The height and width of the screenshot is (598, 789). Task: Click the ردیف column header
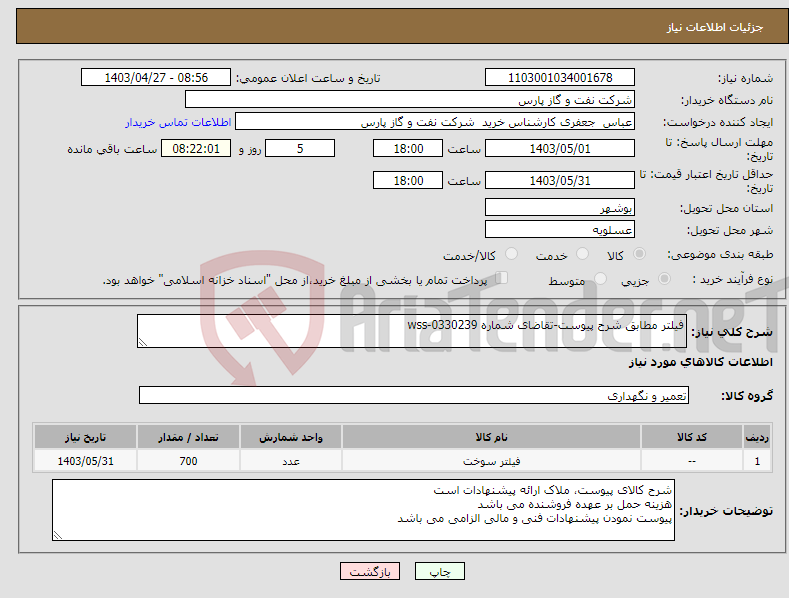(757, 437)
